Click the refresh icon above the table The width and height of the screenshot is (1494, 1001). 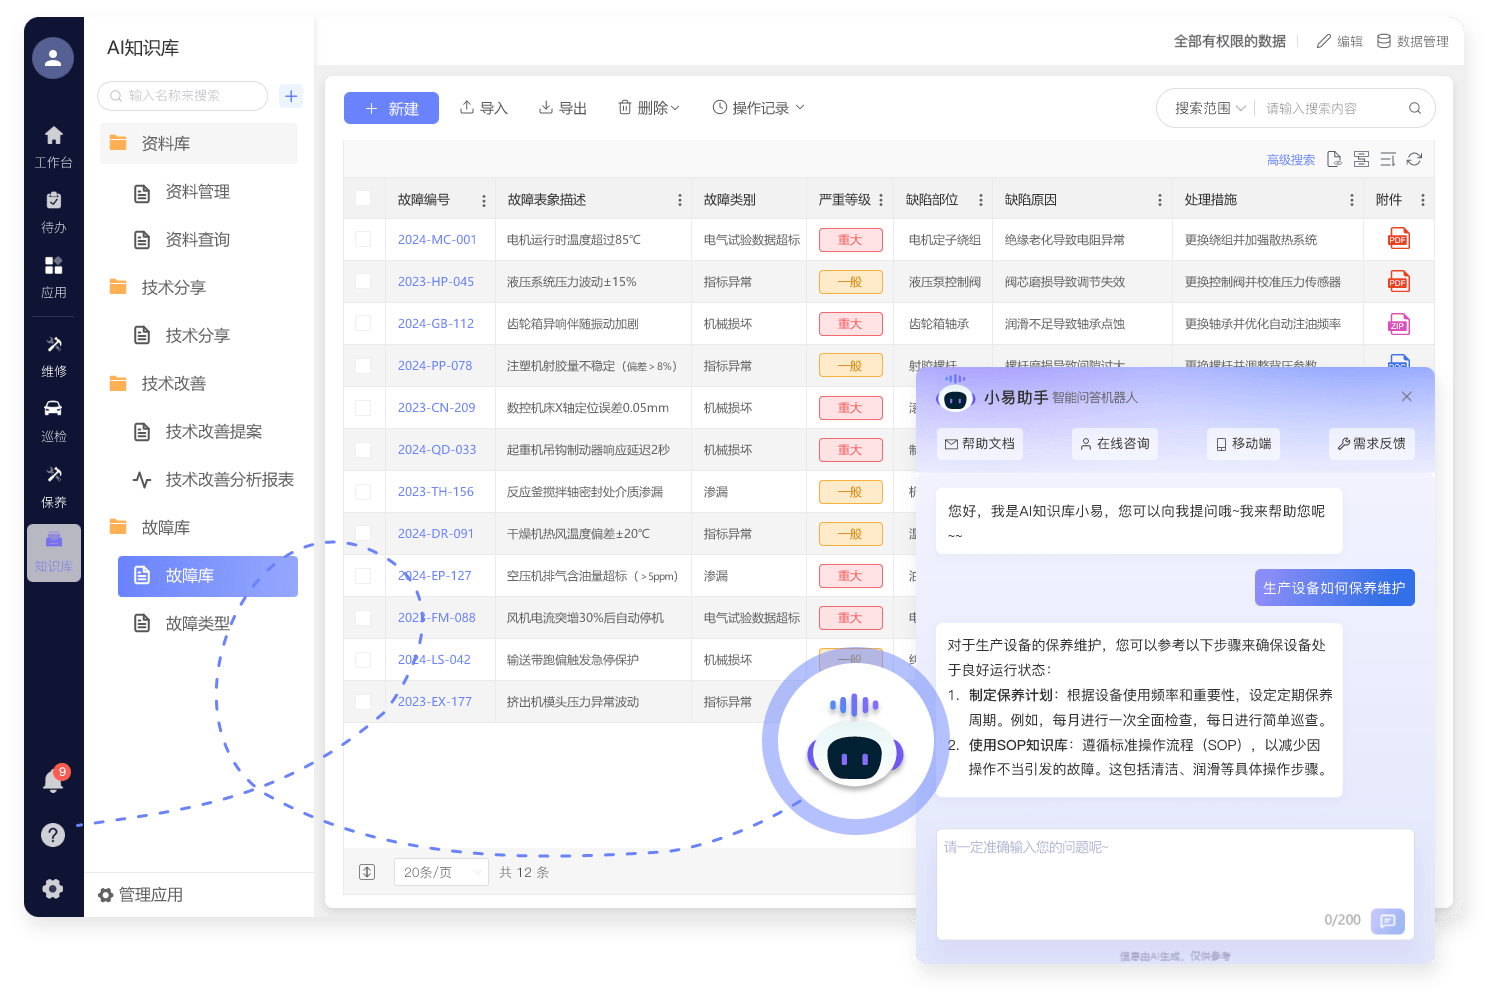click(1414, 159)
